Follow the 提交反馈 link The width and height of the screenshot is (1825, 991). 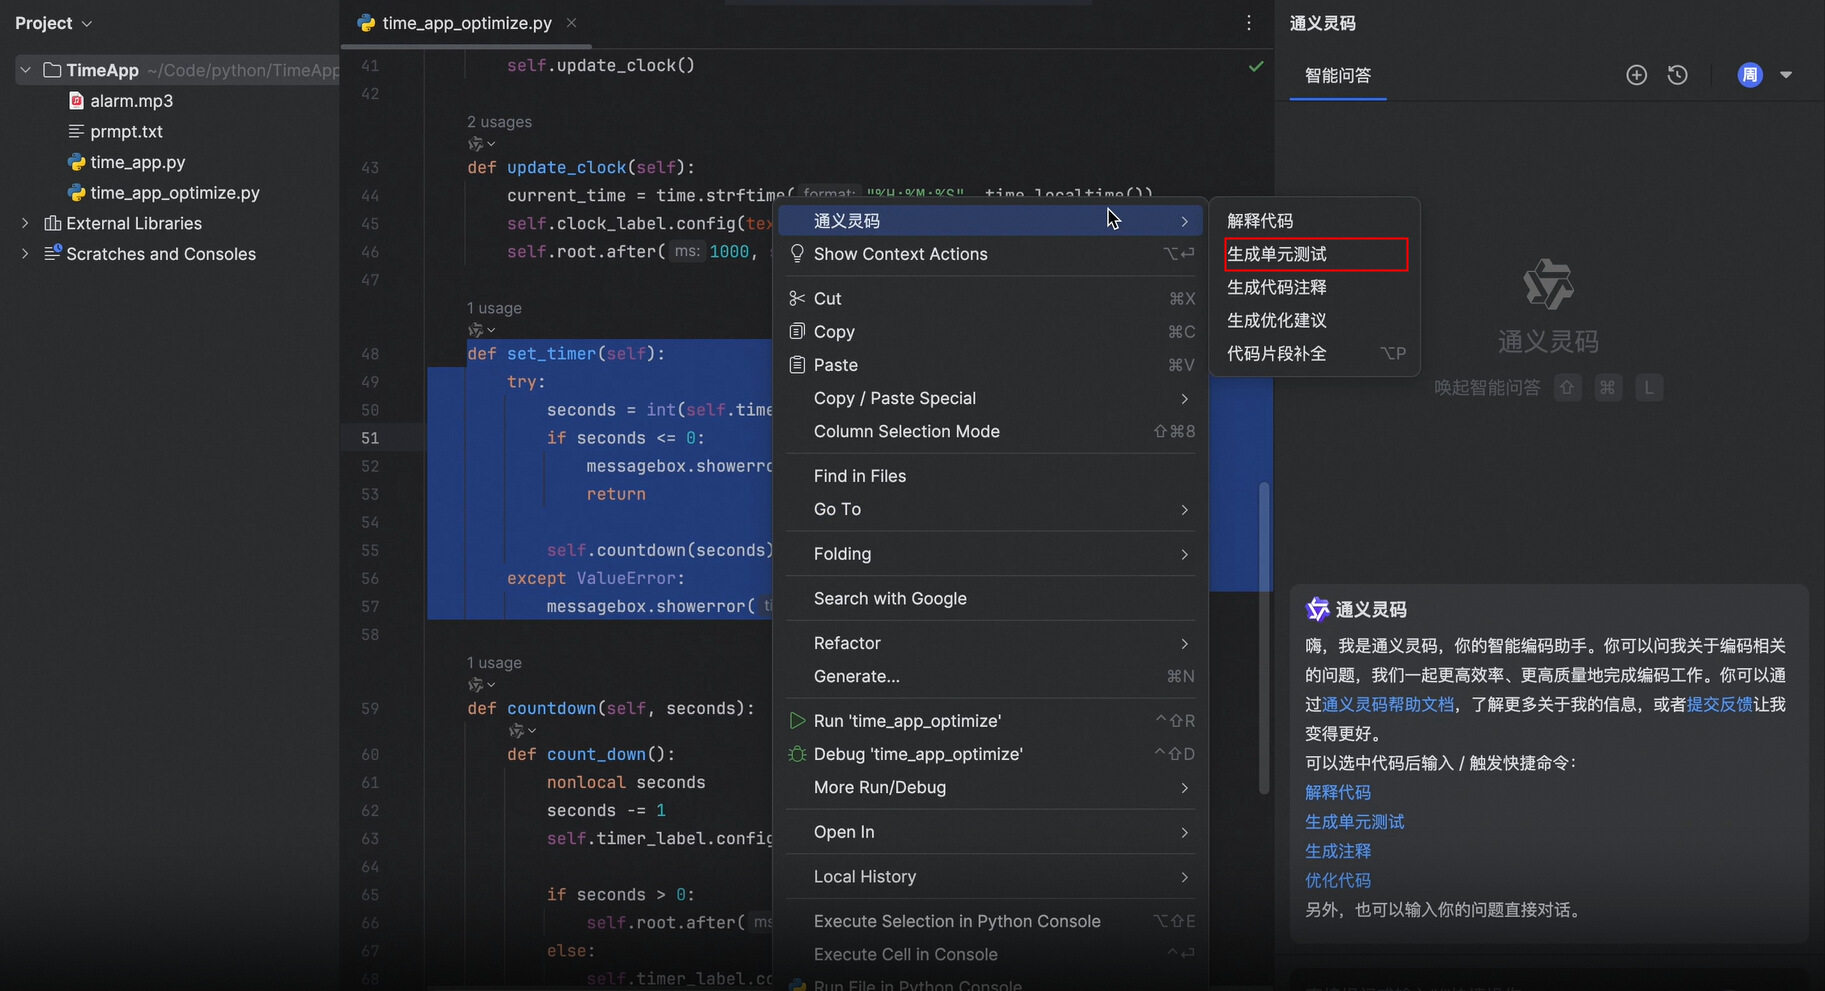tap(1720, 704)
